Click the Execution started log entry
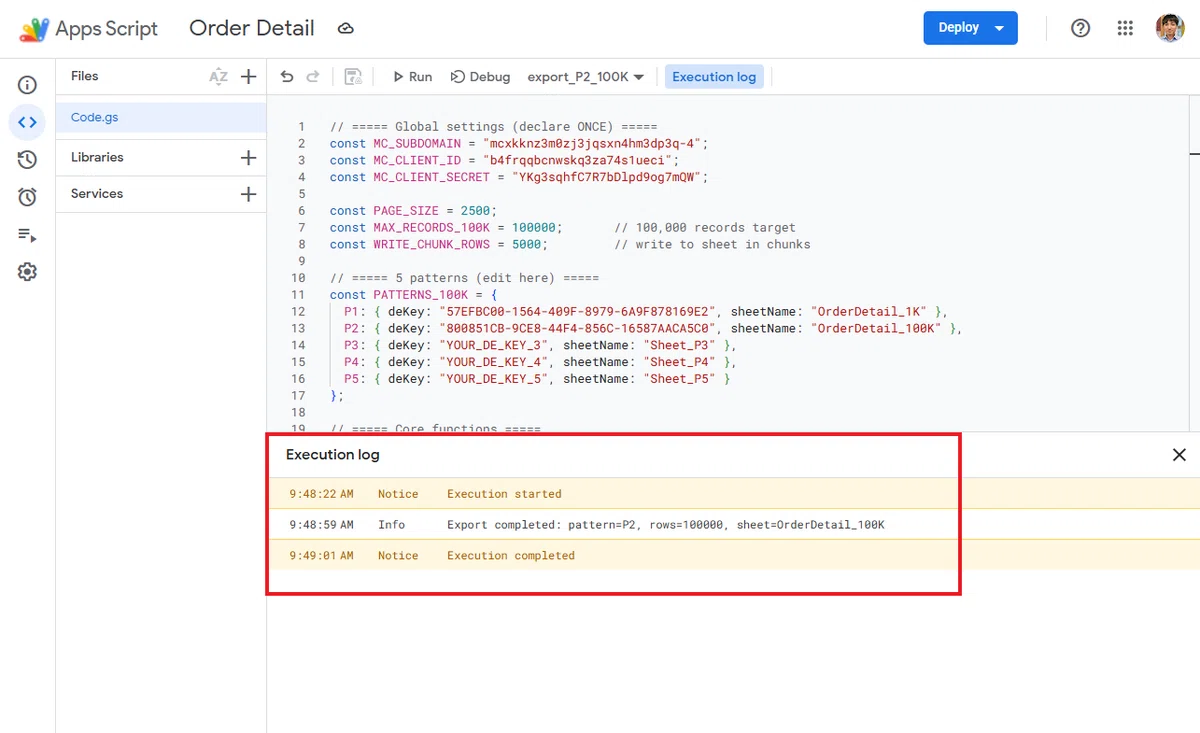 click(x=504, y=494)
